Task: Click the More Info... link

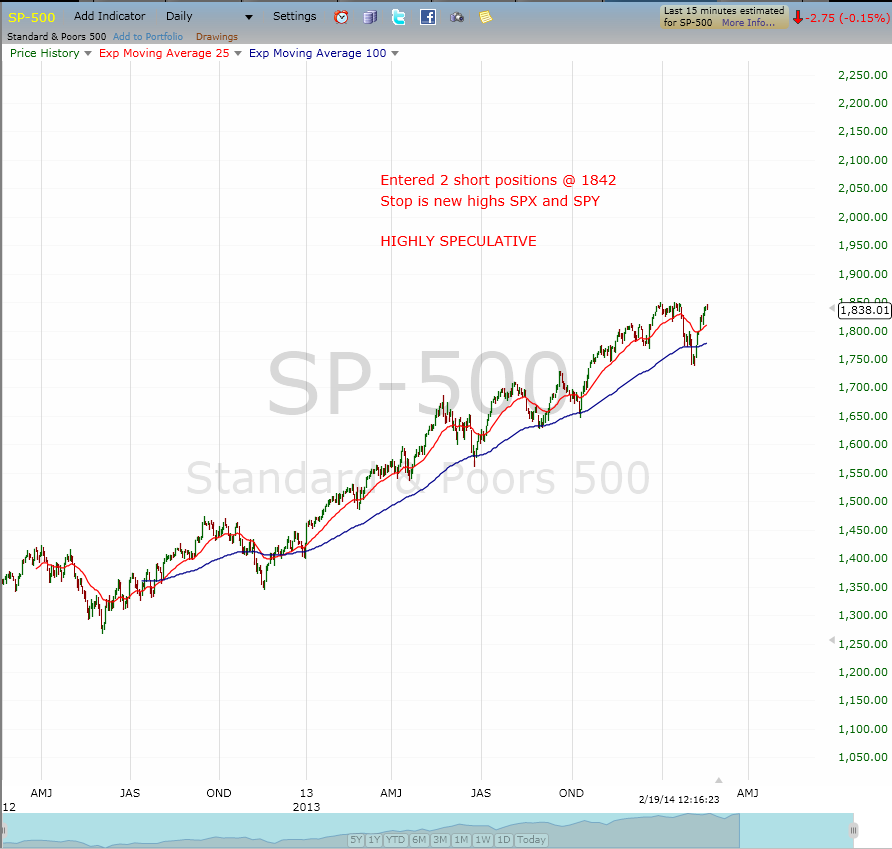Action: [x=748, y=23]
